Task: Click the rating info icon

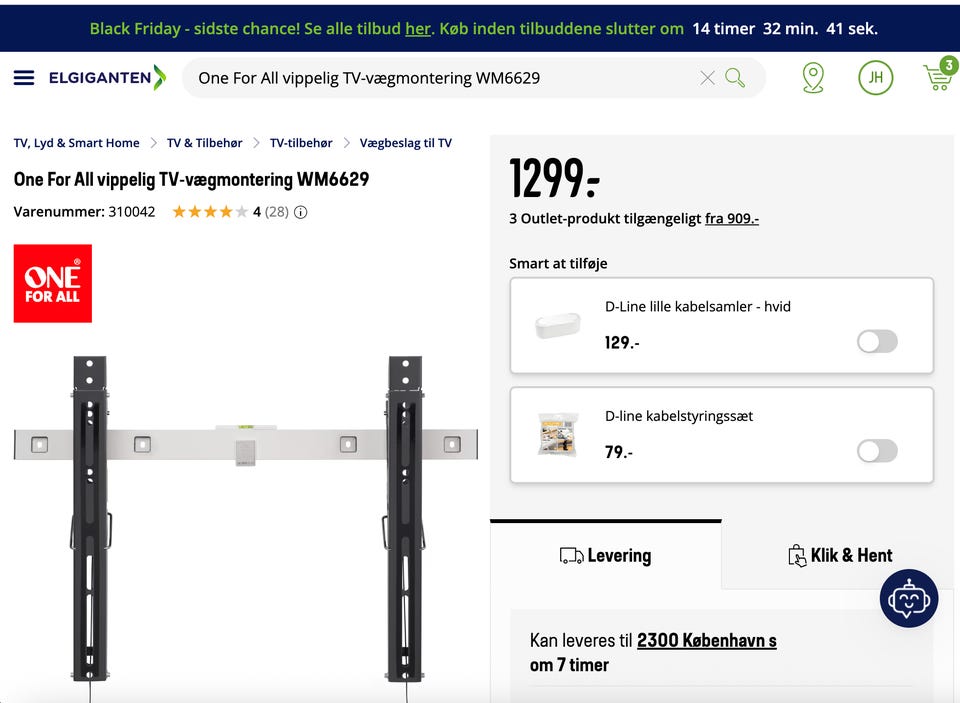Action: (301, 212)
